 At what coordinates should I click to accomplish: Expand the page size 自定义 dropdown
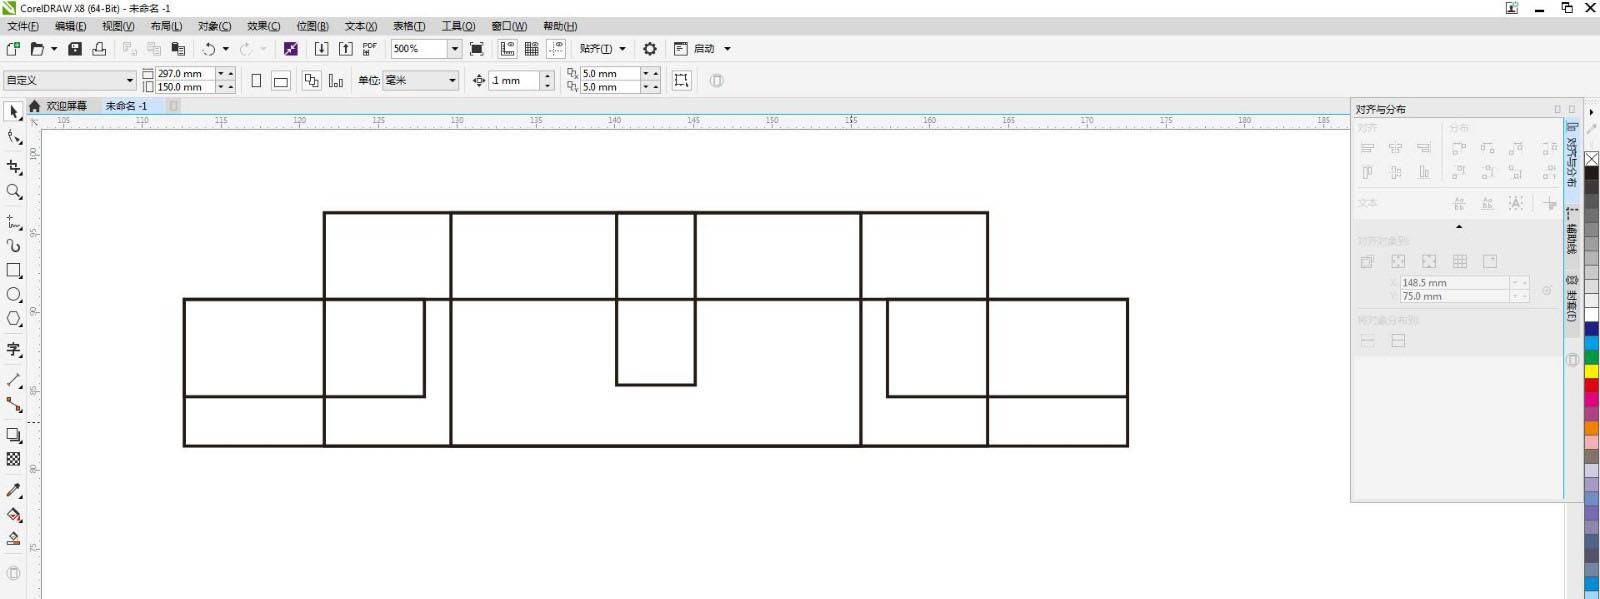click(129, 80)
